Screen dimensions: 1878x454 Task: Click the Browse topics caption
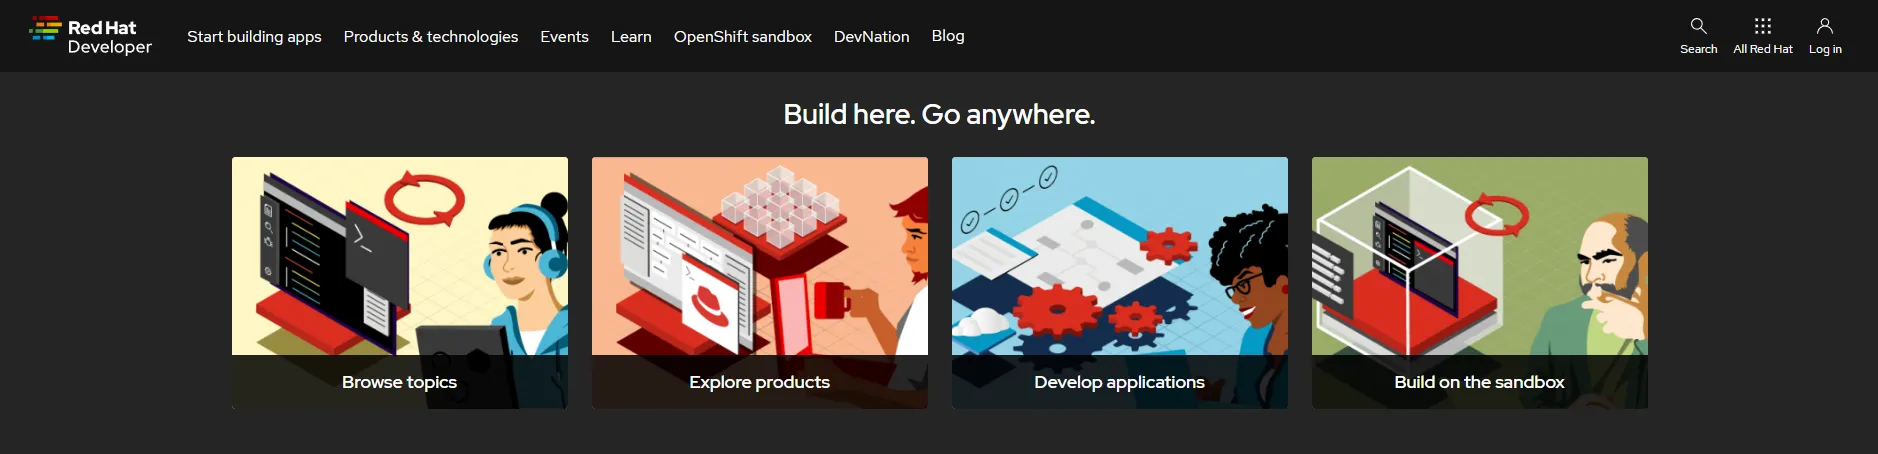[x=399, y=382]
